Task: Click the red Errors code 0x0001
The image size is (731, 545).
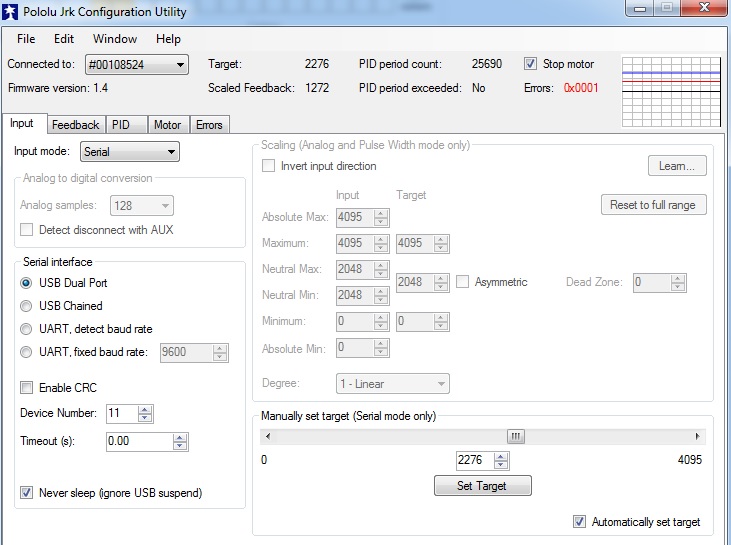Action: [580, 88]
